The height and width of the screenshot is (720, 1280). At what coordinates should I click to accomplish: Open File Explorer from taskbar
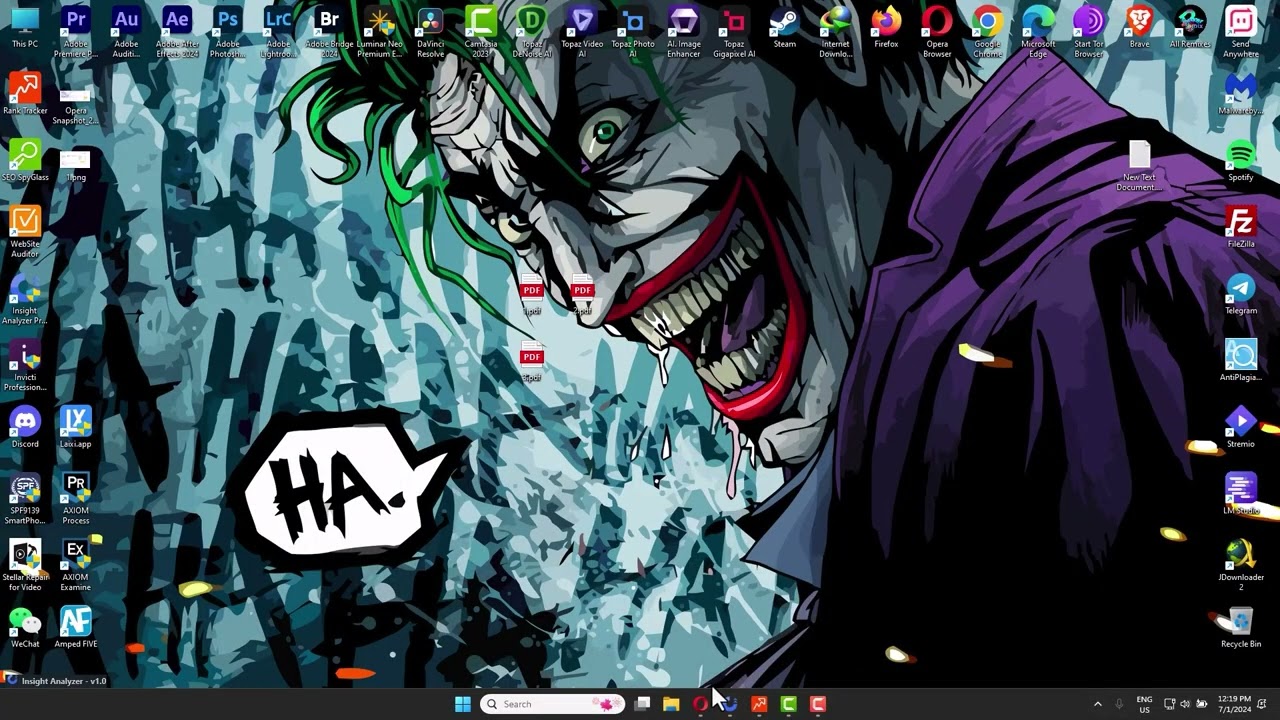point(671,704)
